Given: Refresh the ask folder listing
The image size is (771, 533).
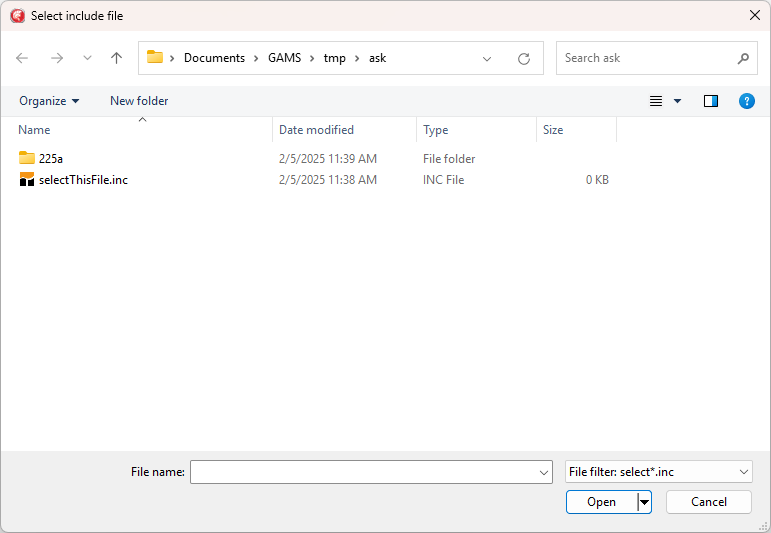Looking at the screenshot, I should tap(523, 58).
